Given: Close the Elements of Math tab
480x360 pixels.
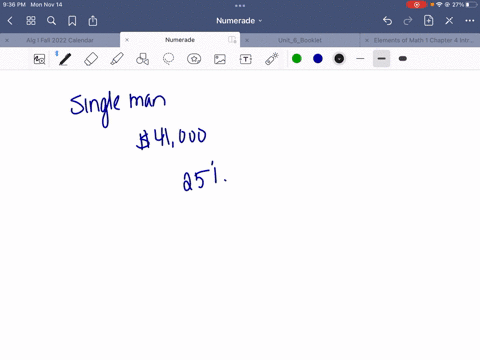Looking at the screenshot, I should tap(367, 40).
